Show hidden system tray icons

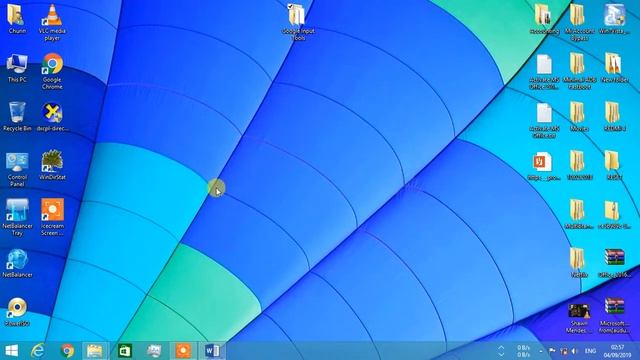click(x=541, y=351)
